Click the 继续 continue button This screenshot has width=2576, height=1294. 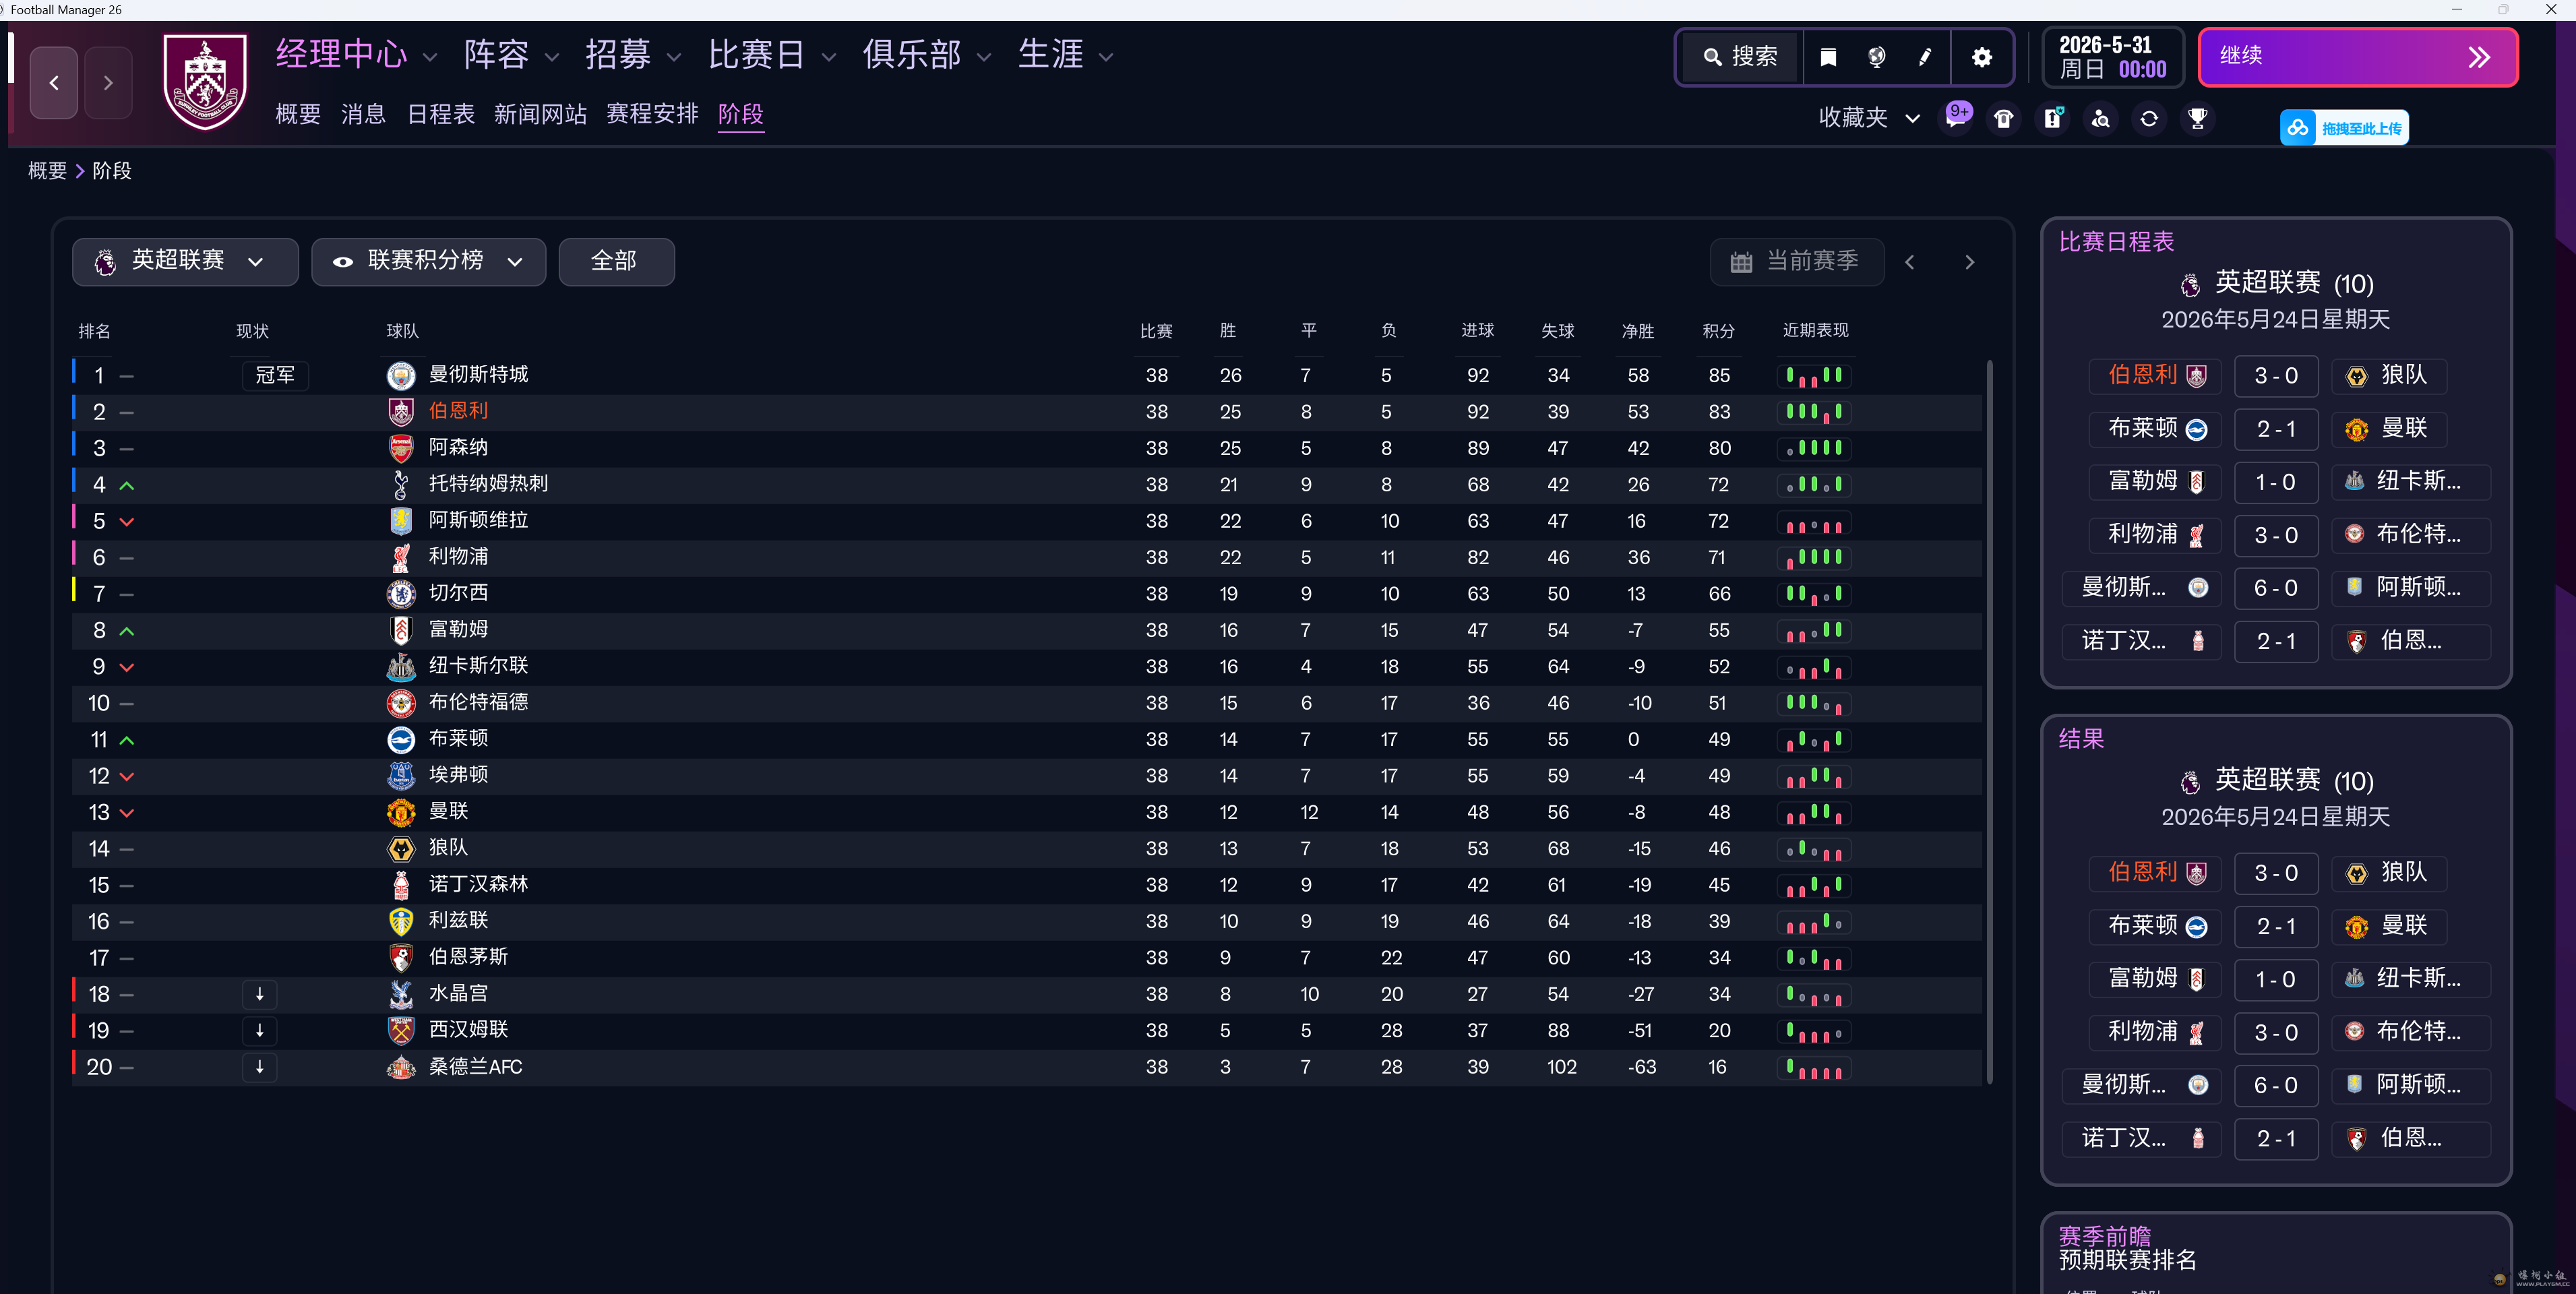[2358, 57]
